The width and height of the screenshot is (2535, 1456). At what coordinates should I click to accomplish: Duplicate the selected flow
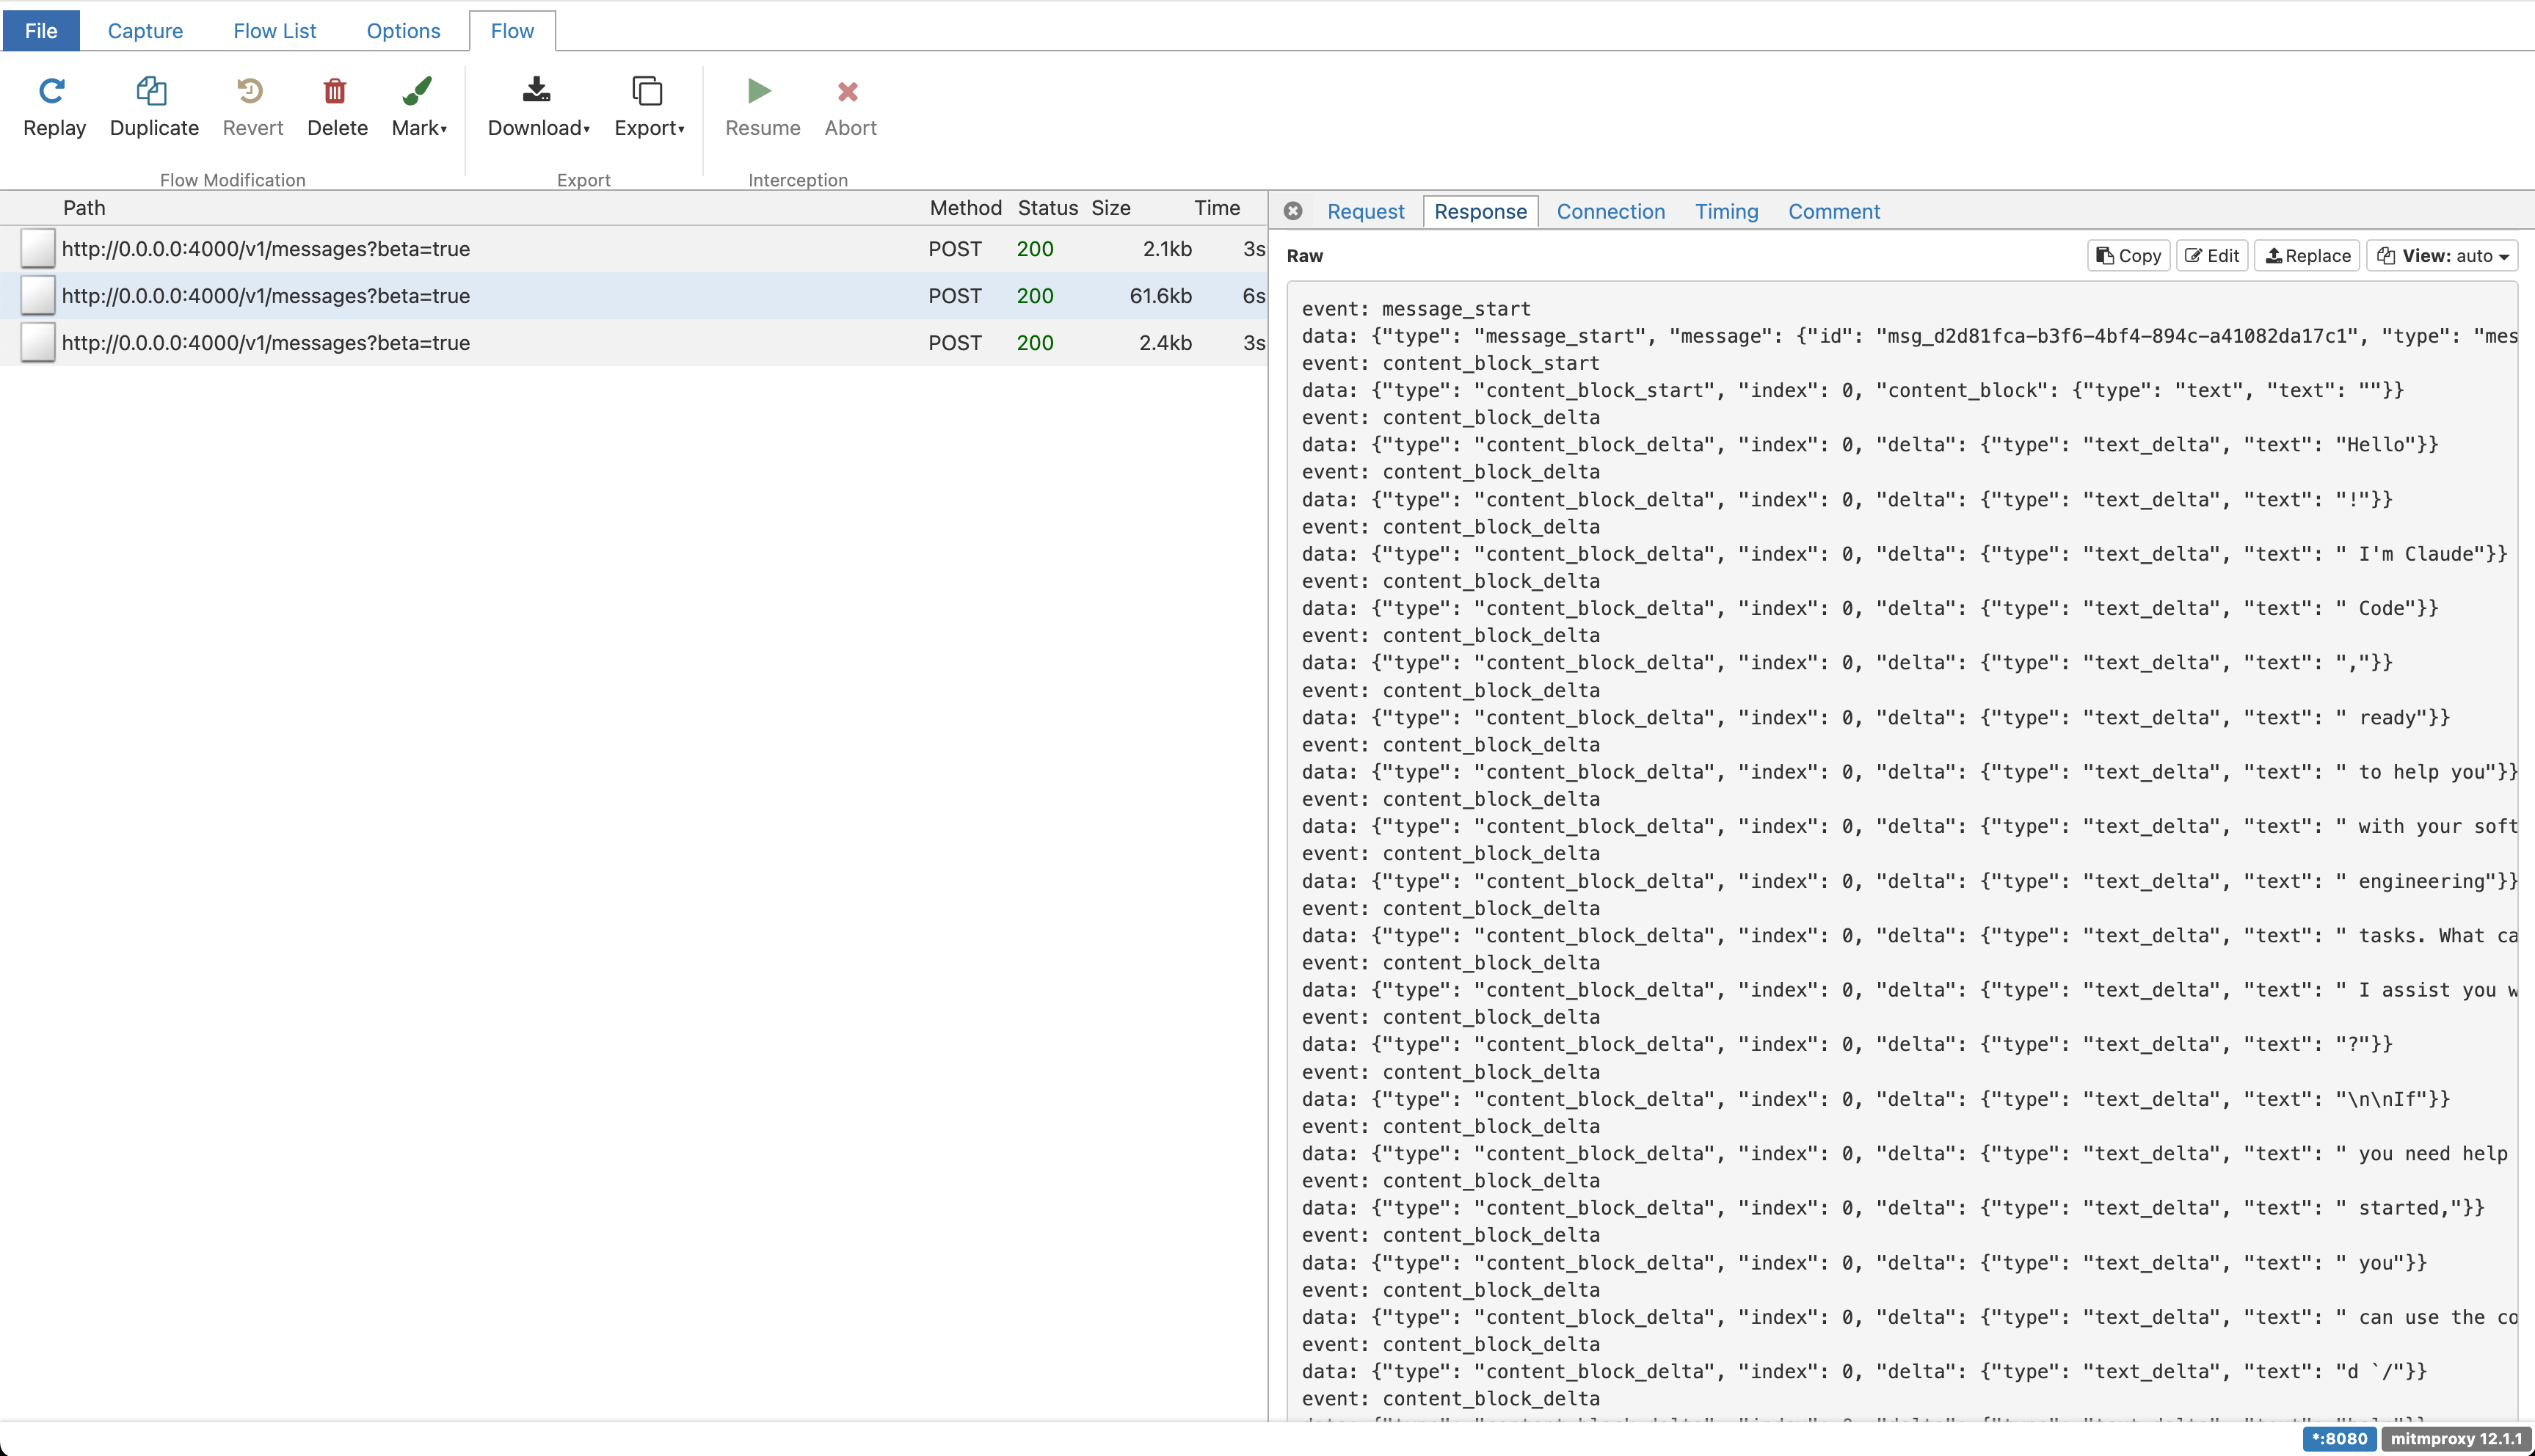point(152,92)
